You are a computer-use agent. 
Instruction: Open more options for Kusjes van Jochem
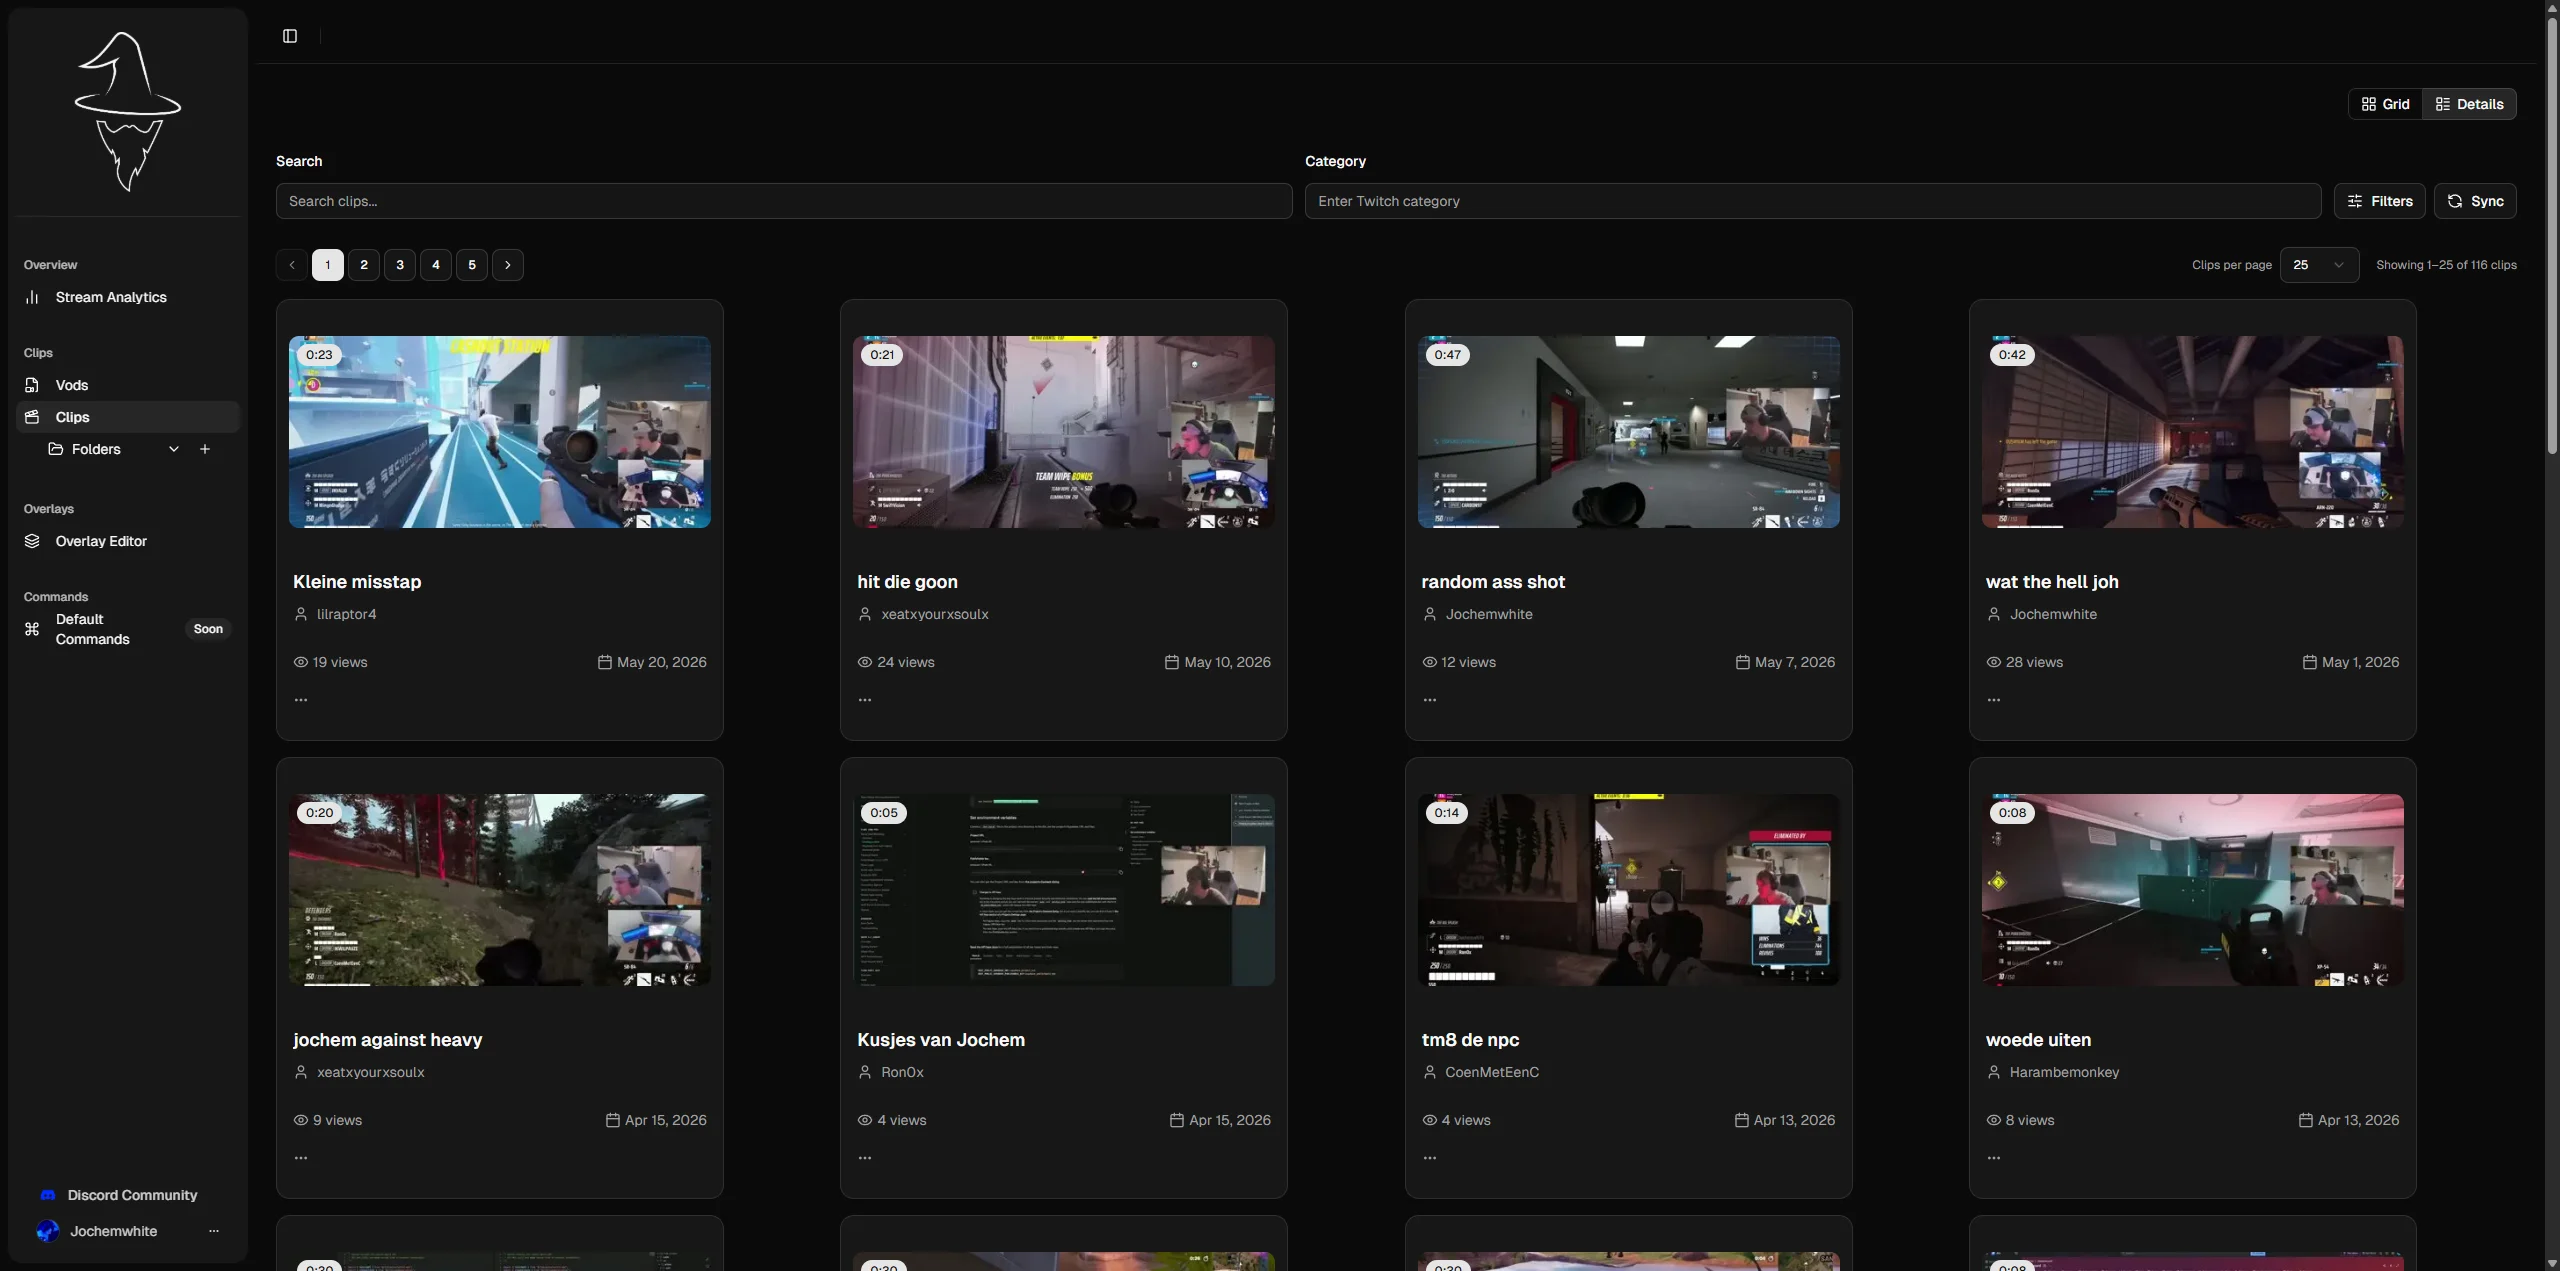[865, 1158]
